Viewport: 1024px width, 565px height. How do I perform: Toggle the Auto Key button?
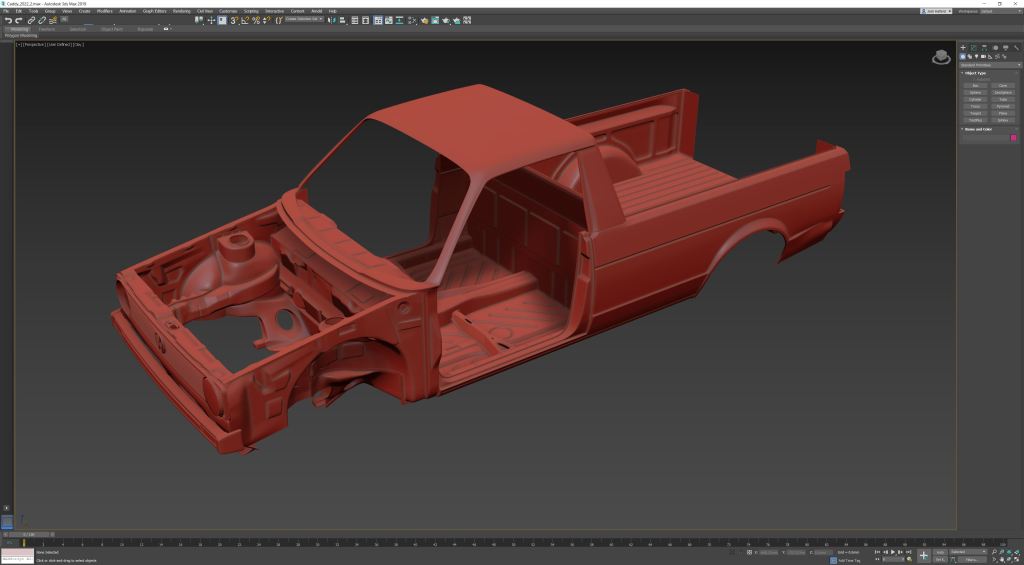coord(941,552)
